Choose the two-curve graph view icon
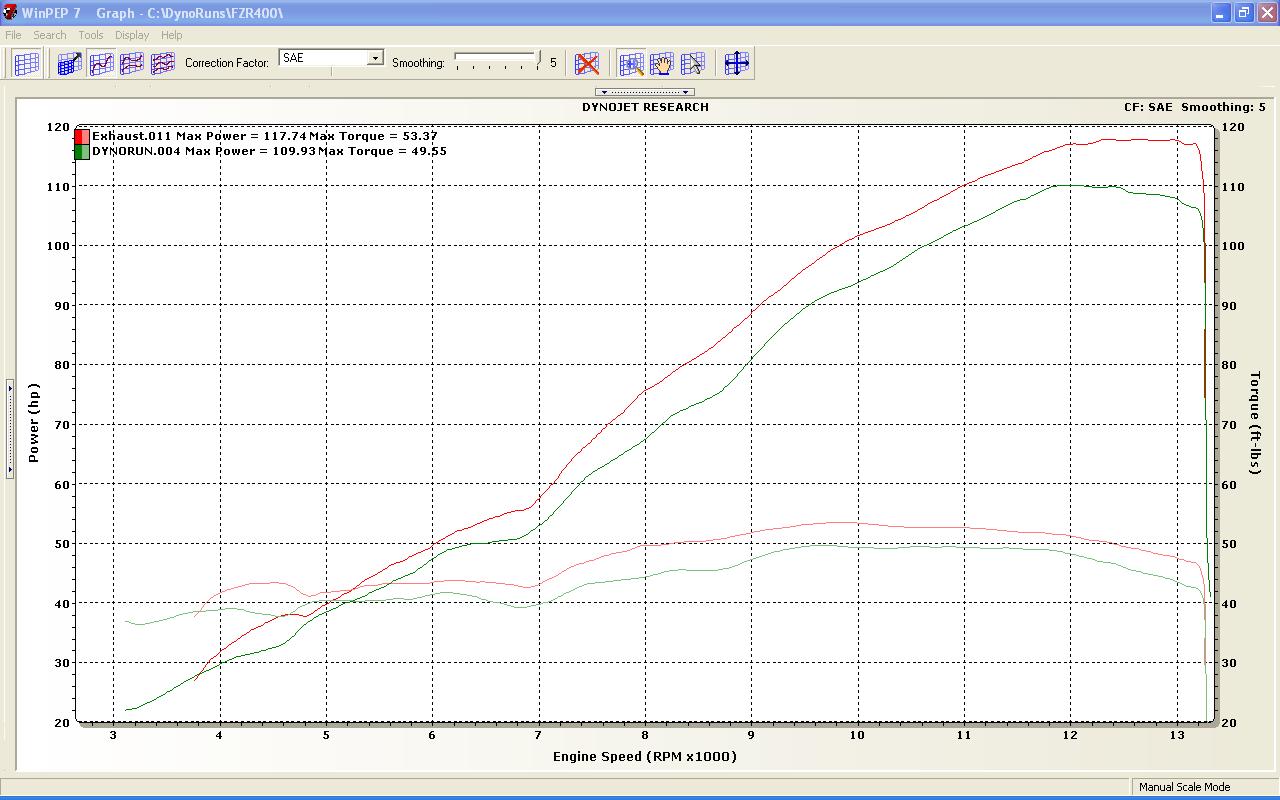This screenshot has height=800, width=1280. [x=132, y=63]
